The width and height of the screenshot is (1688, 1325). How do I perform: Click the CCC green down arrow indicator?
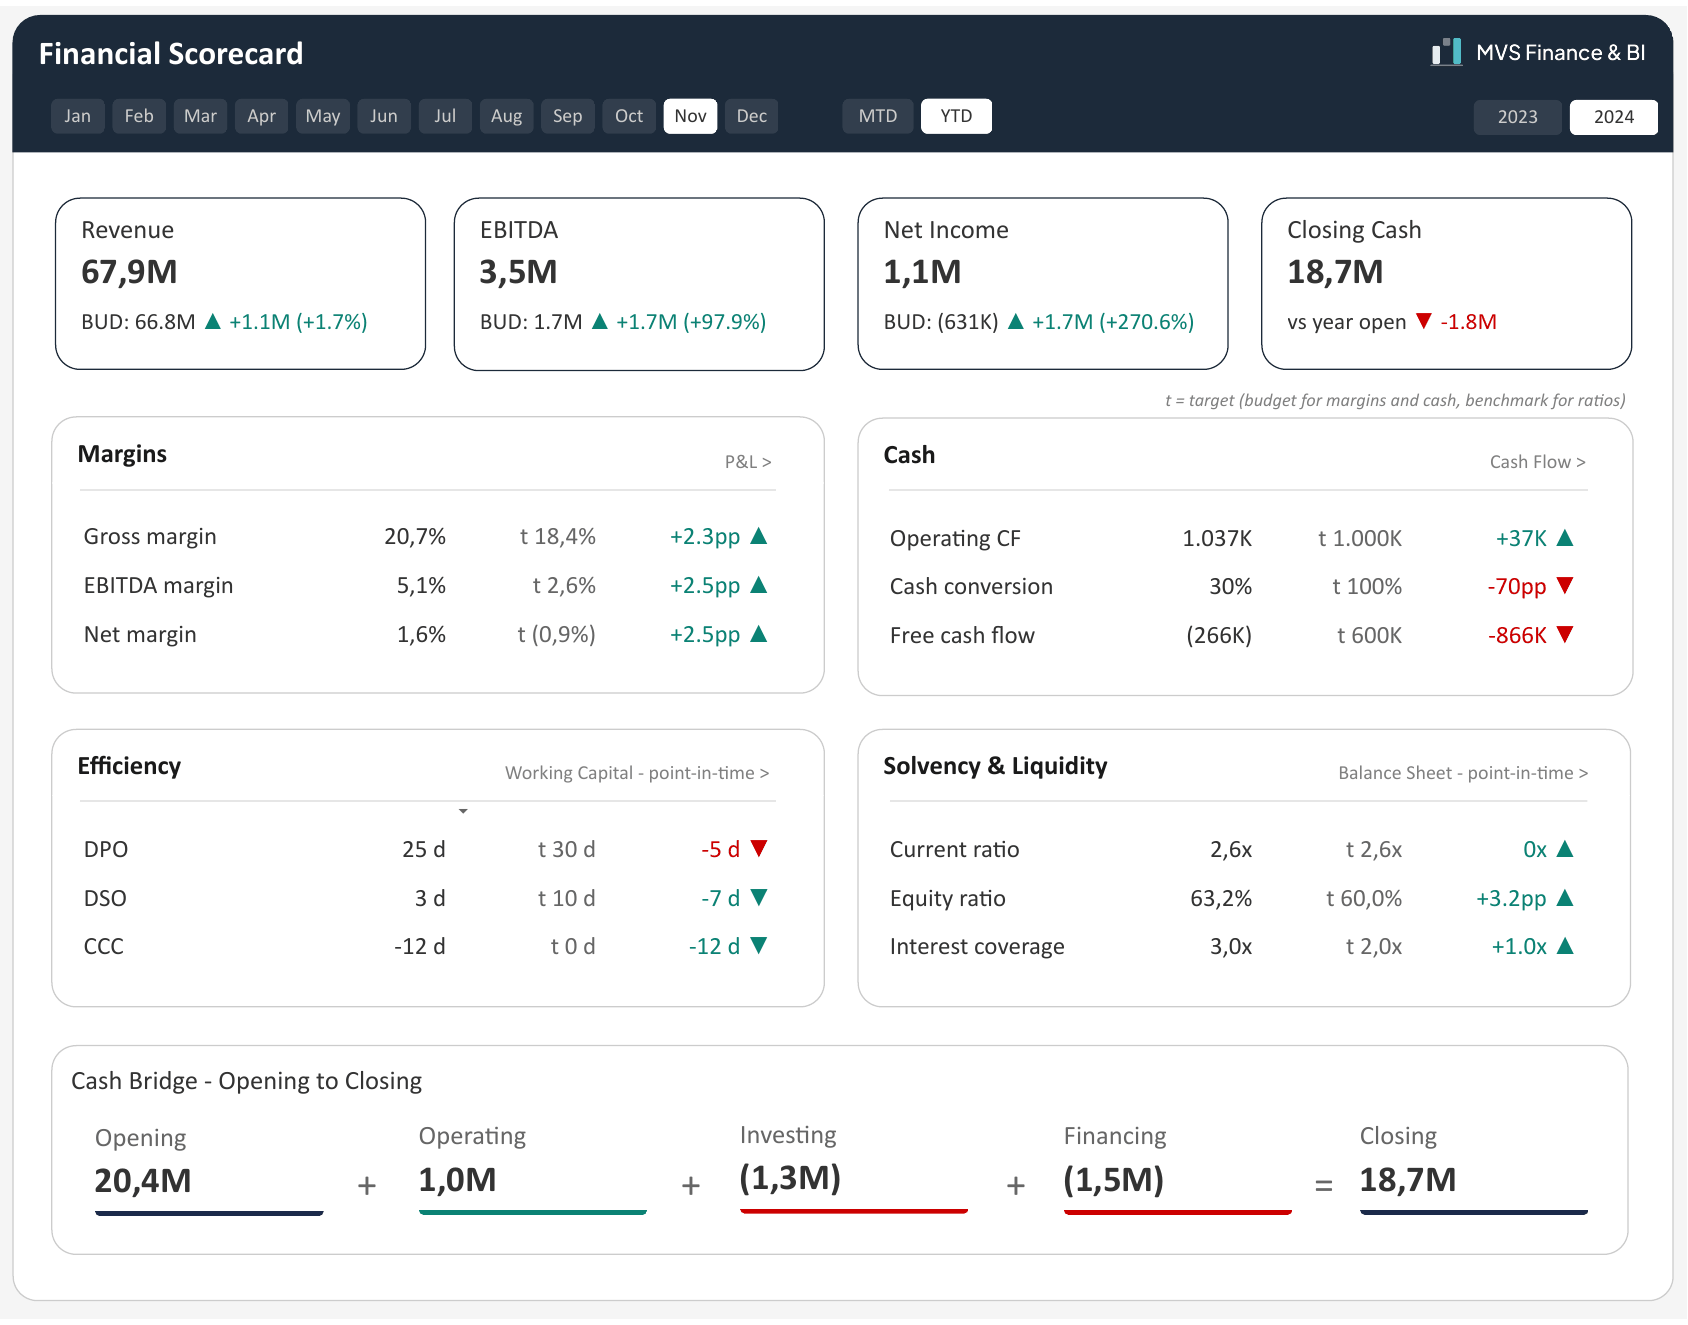(759, 946)
